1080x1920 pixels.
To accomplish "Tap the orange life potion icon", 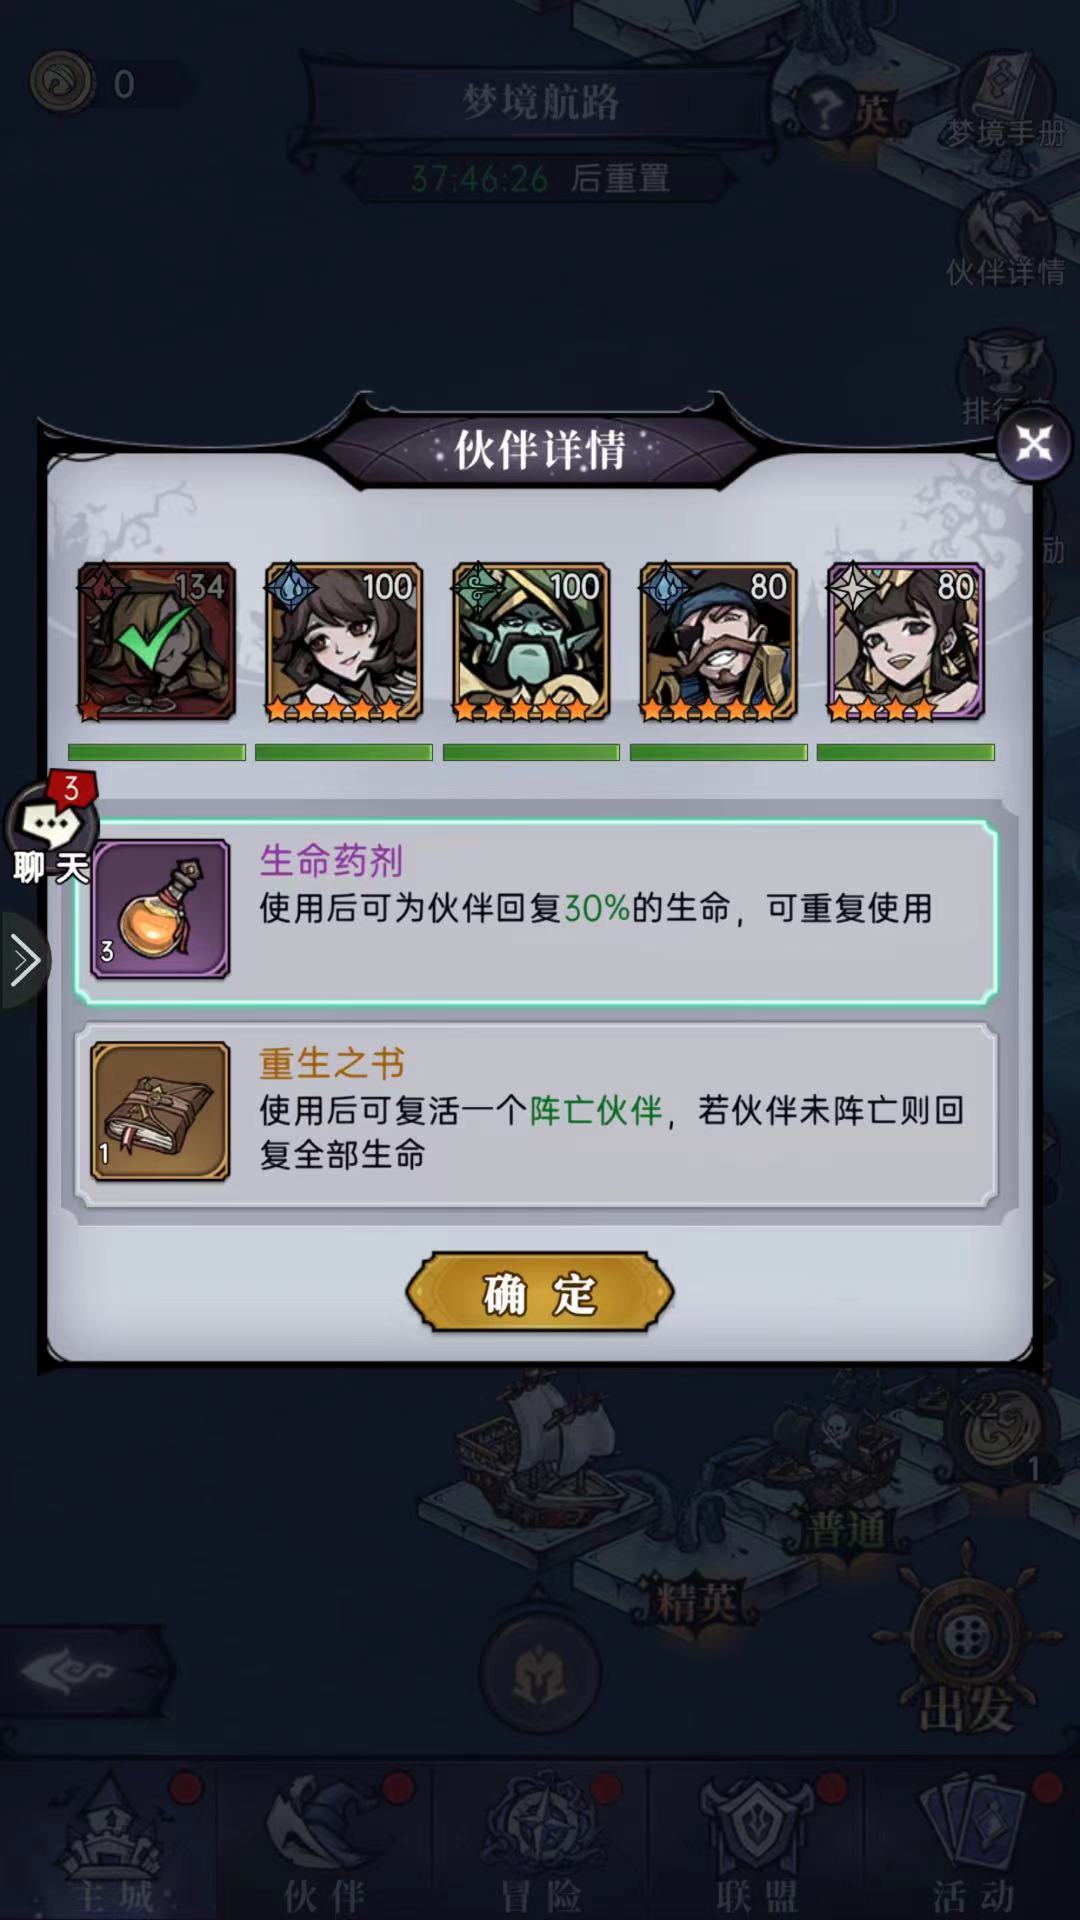I will coord(160,909).
